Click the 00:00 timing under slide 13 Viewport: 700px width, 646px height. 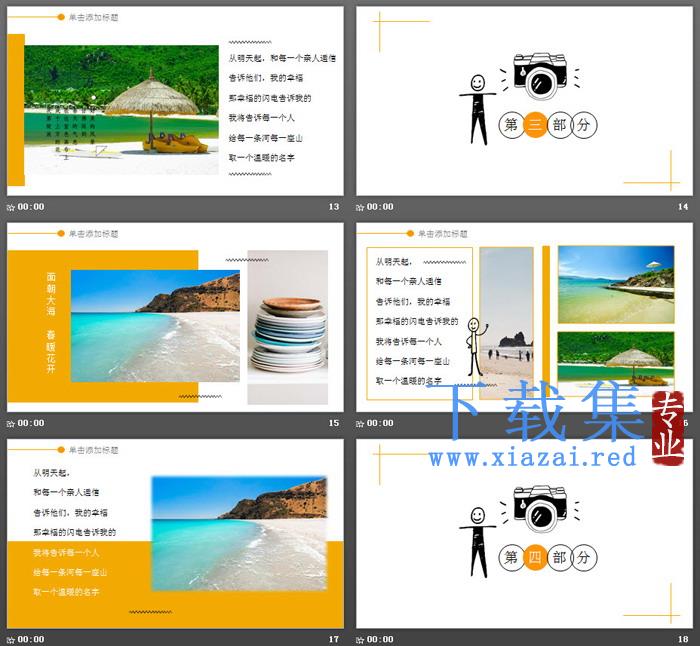[31, 207]
